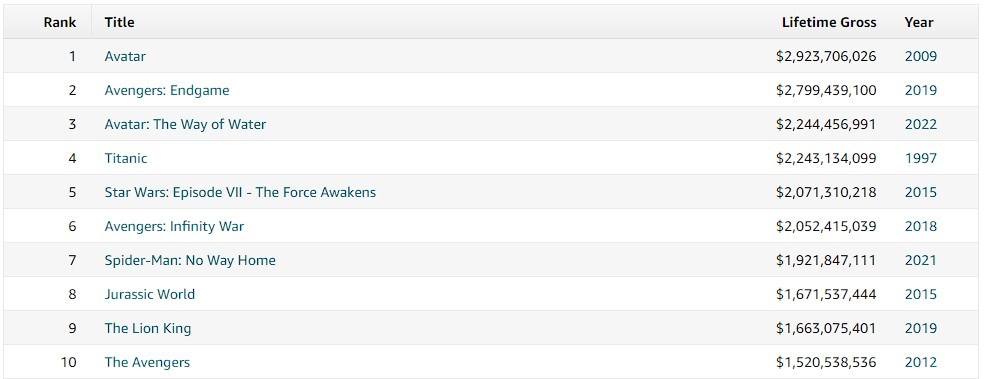
Task: Open The Lion King link
Action: point(148,327)
